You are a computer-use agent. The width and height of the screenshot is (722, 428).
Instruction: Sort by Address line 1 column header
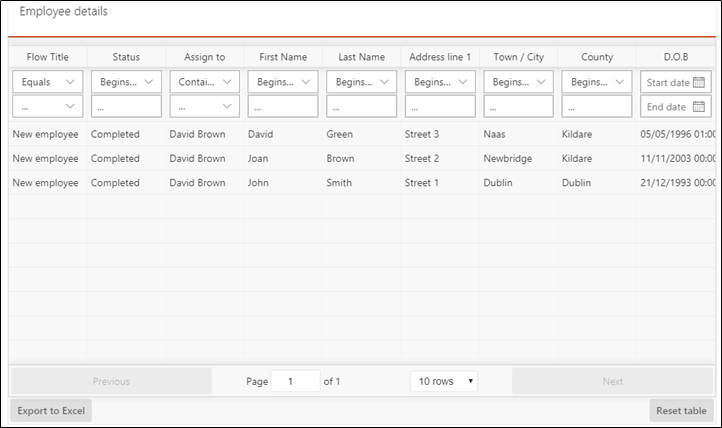(x=440, y=57)
